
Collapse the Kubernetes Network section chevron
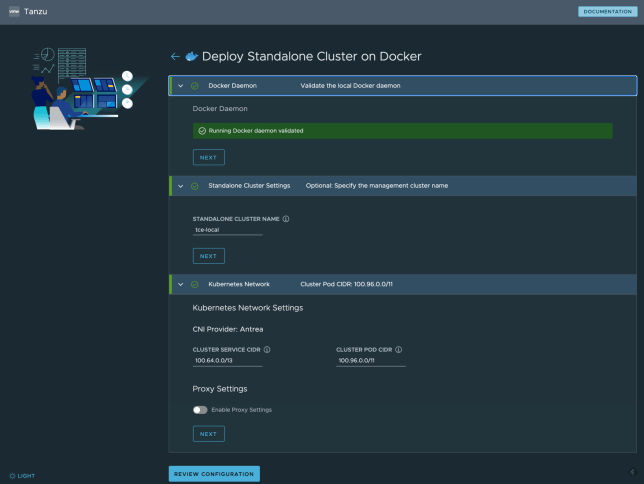180,284
